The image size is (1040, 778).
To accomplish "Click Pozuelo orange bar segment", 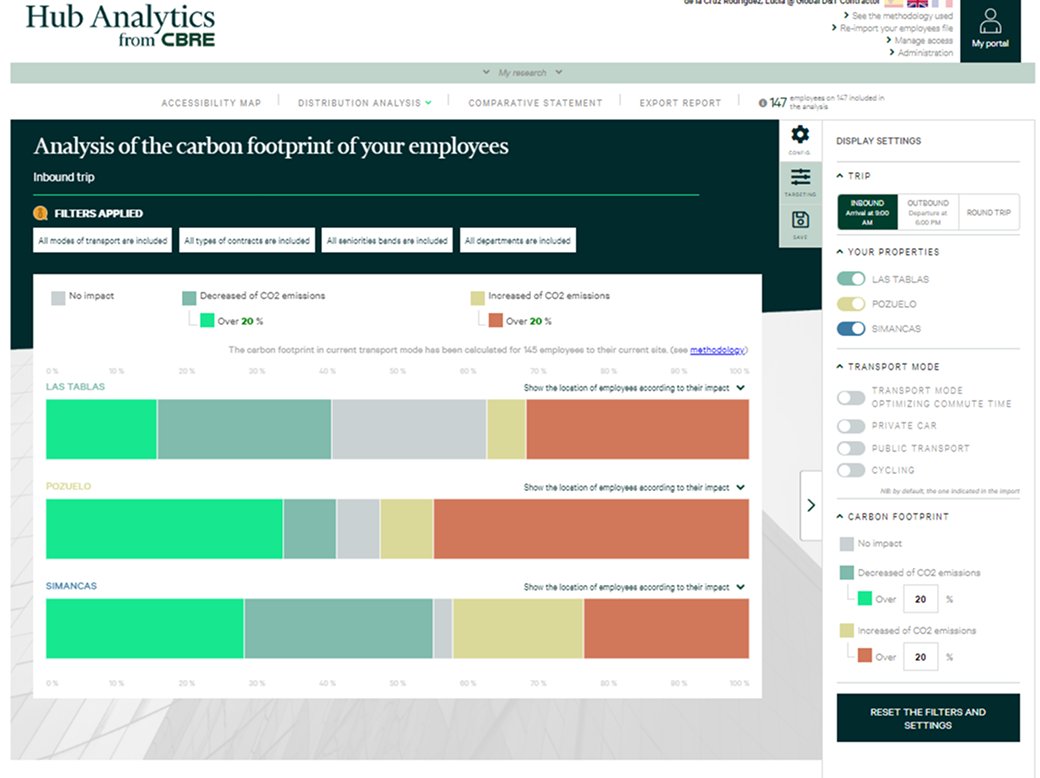I will click(592, 529).
